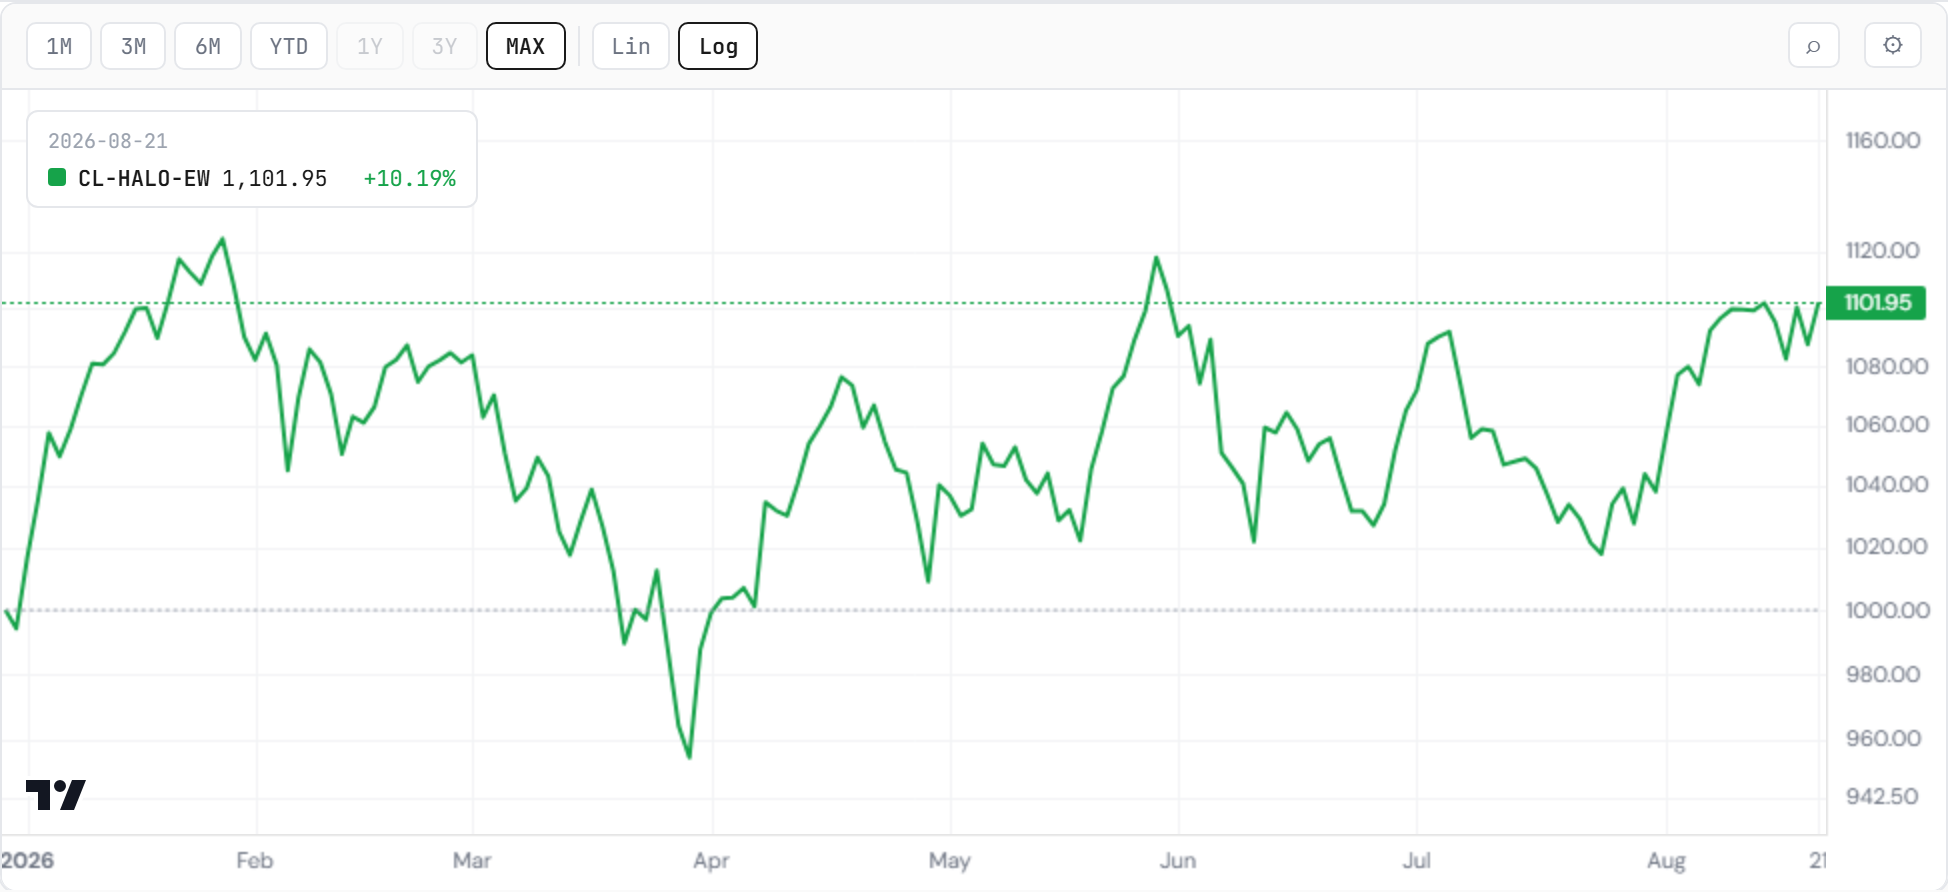Click the 980.00 price axis label

[x=1883, y=675]
